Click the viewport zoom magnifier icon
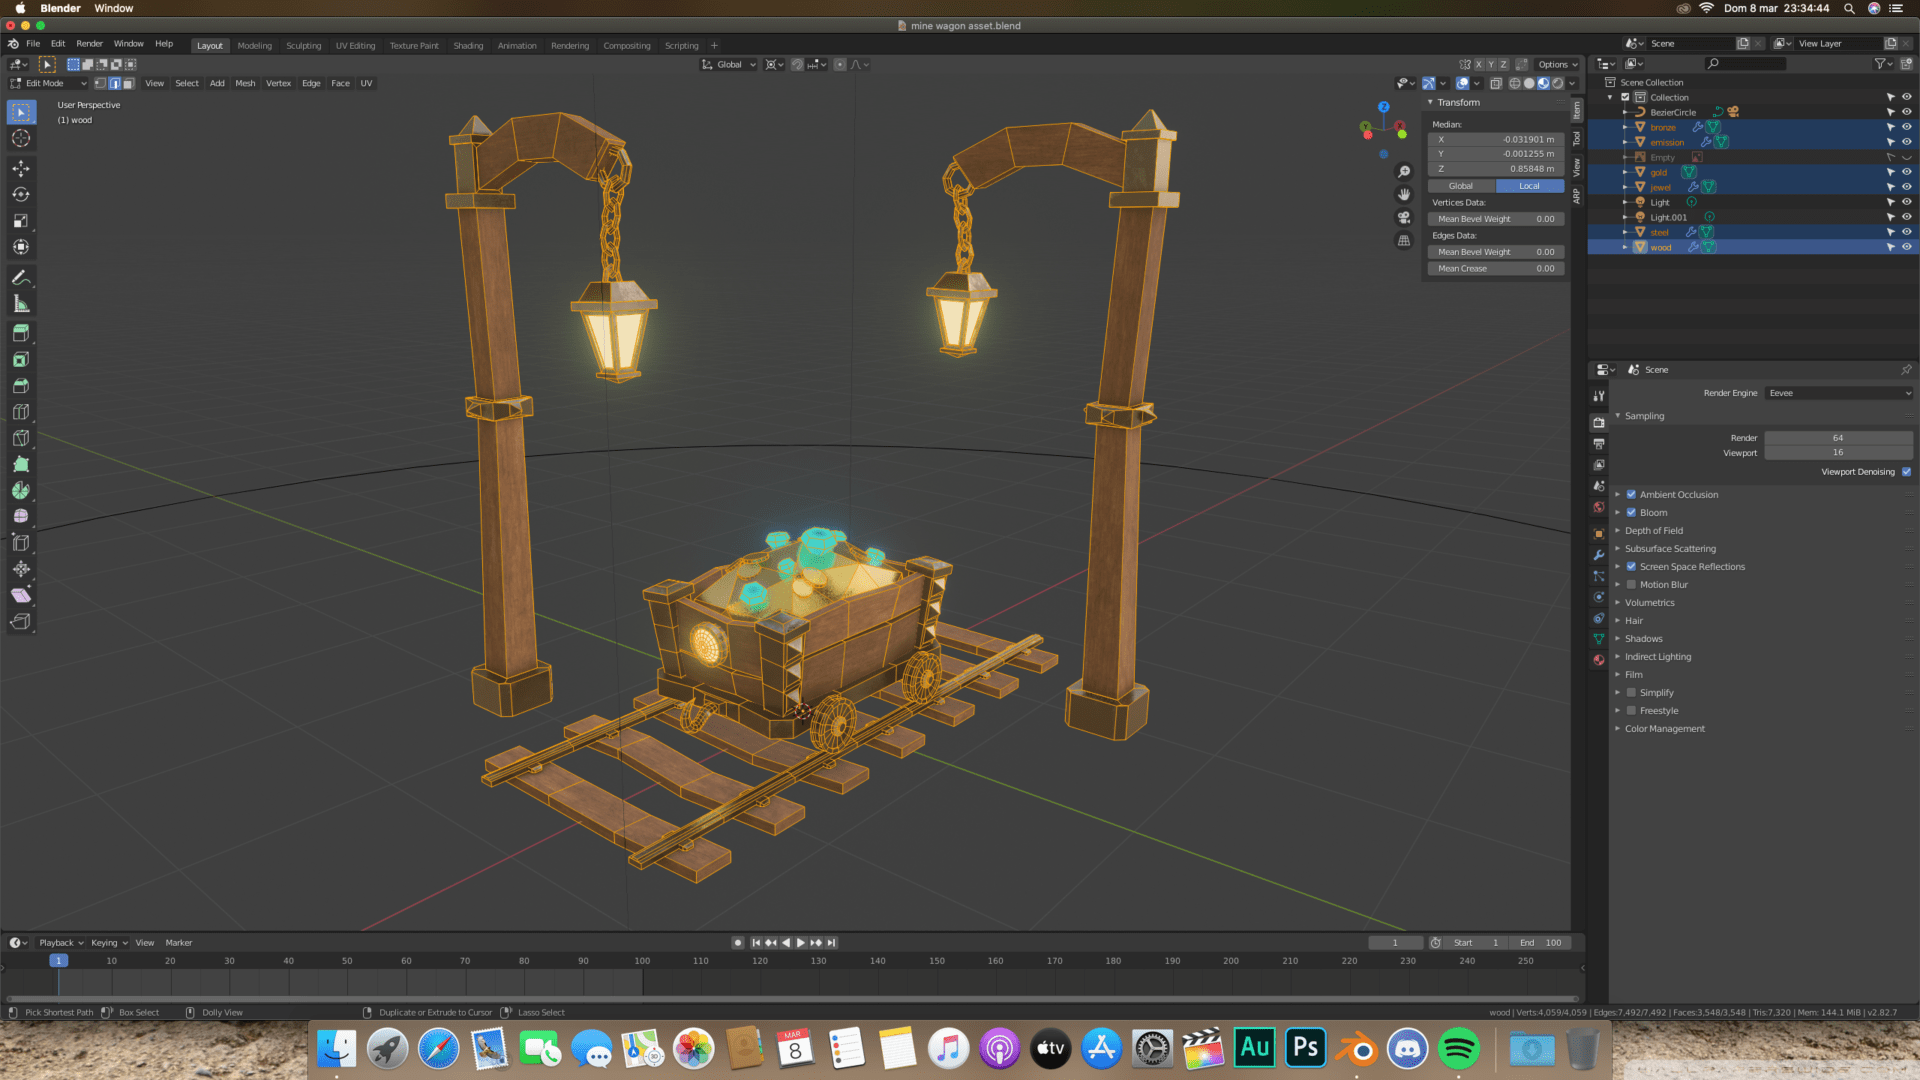 pyautogui.click(x=1404, y=172)
